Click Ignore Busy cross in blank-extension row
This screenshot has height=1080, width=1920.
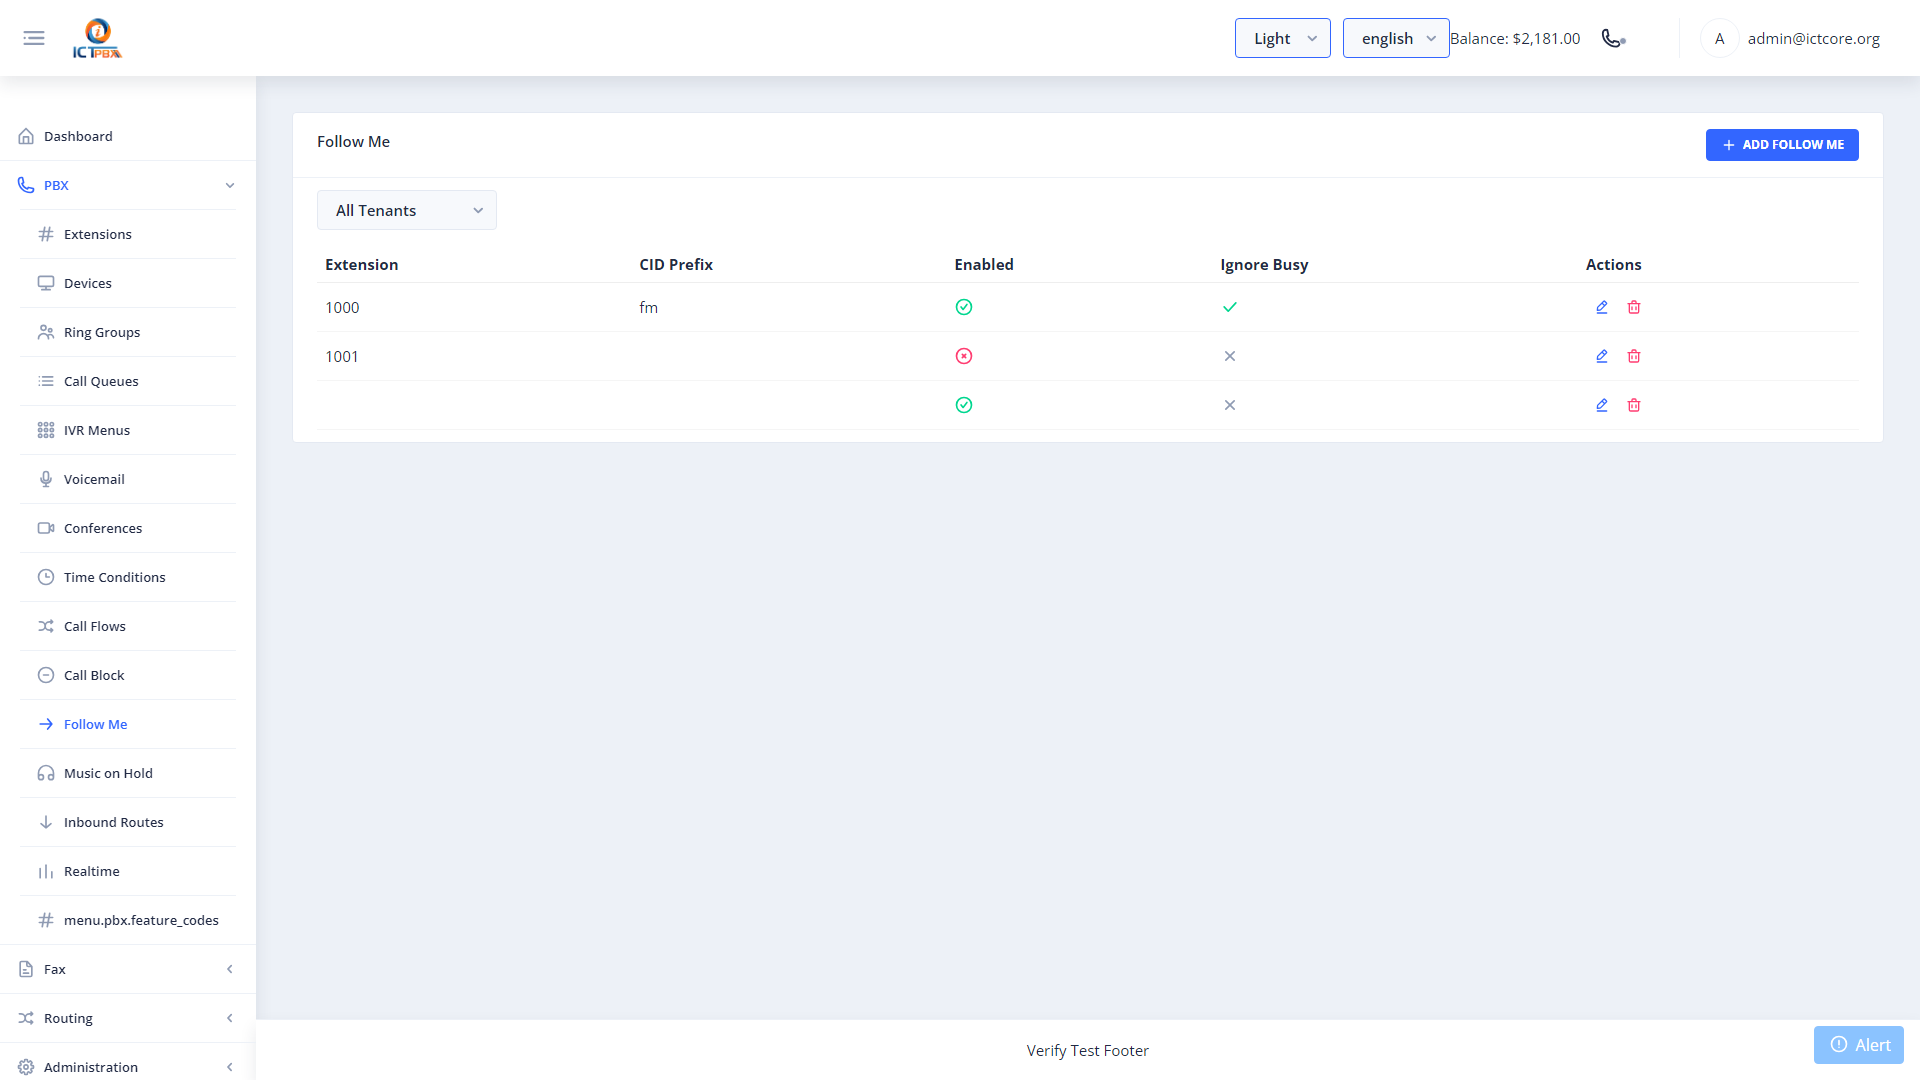pos(1230,405)
